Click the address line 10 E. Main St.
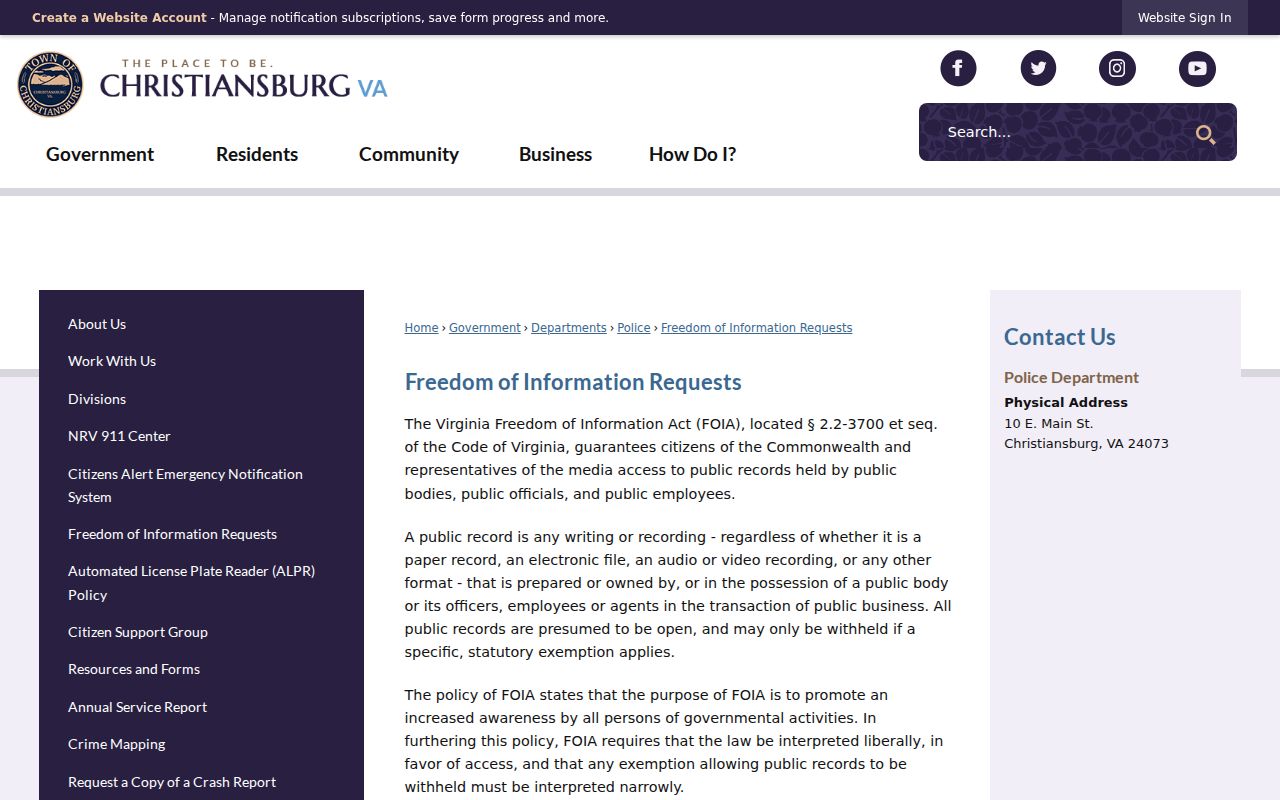 pos(1048,423)
